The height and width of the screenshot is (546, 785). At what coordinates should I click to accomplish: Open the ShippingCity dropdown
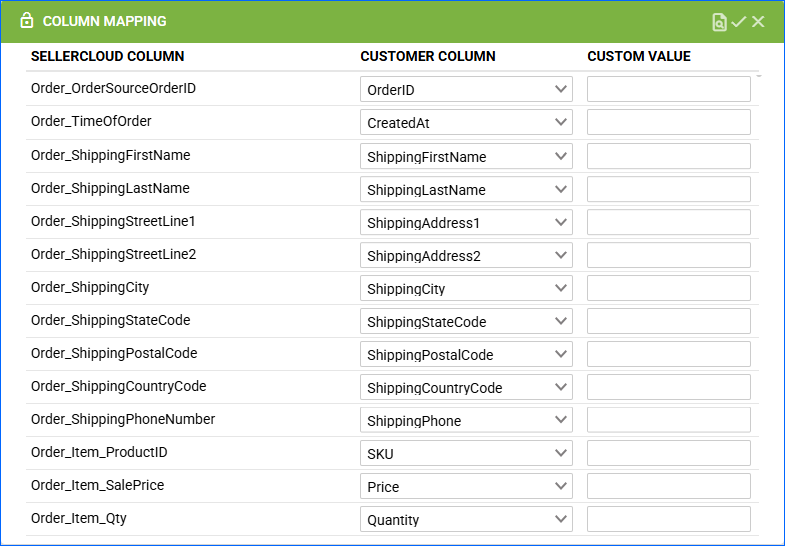point(466,288)
